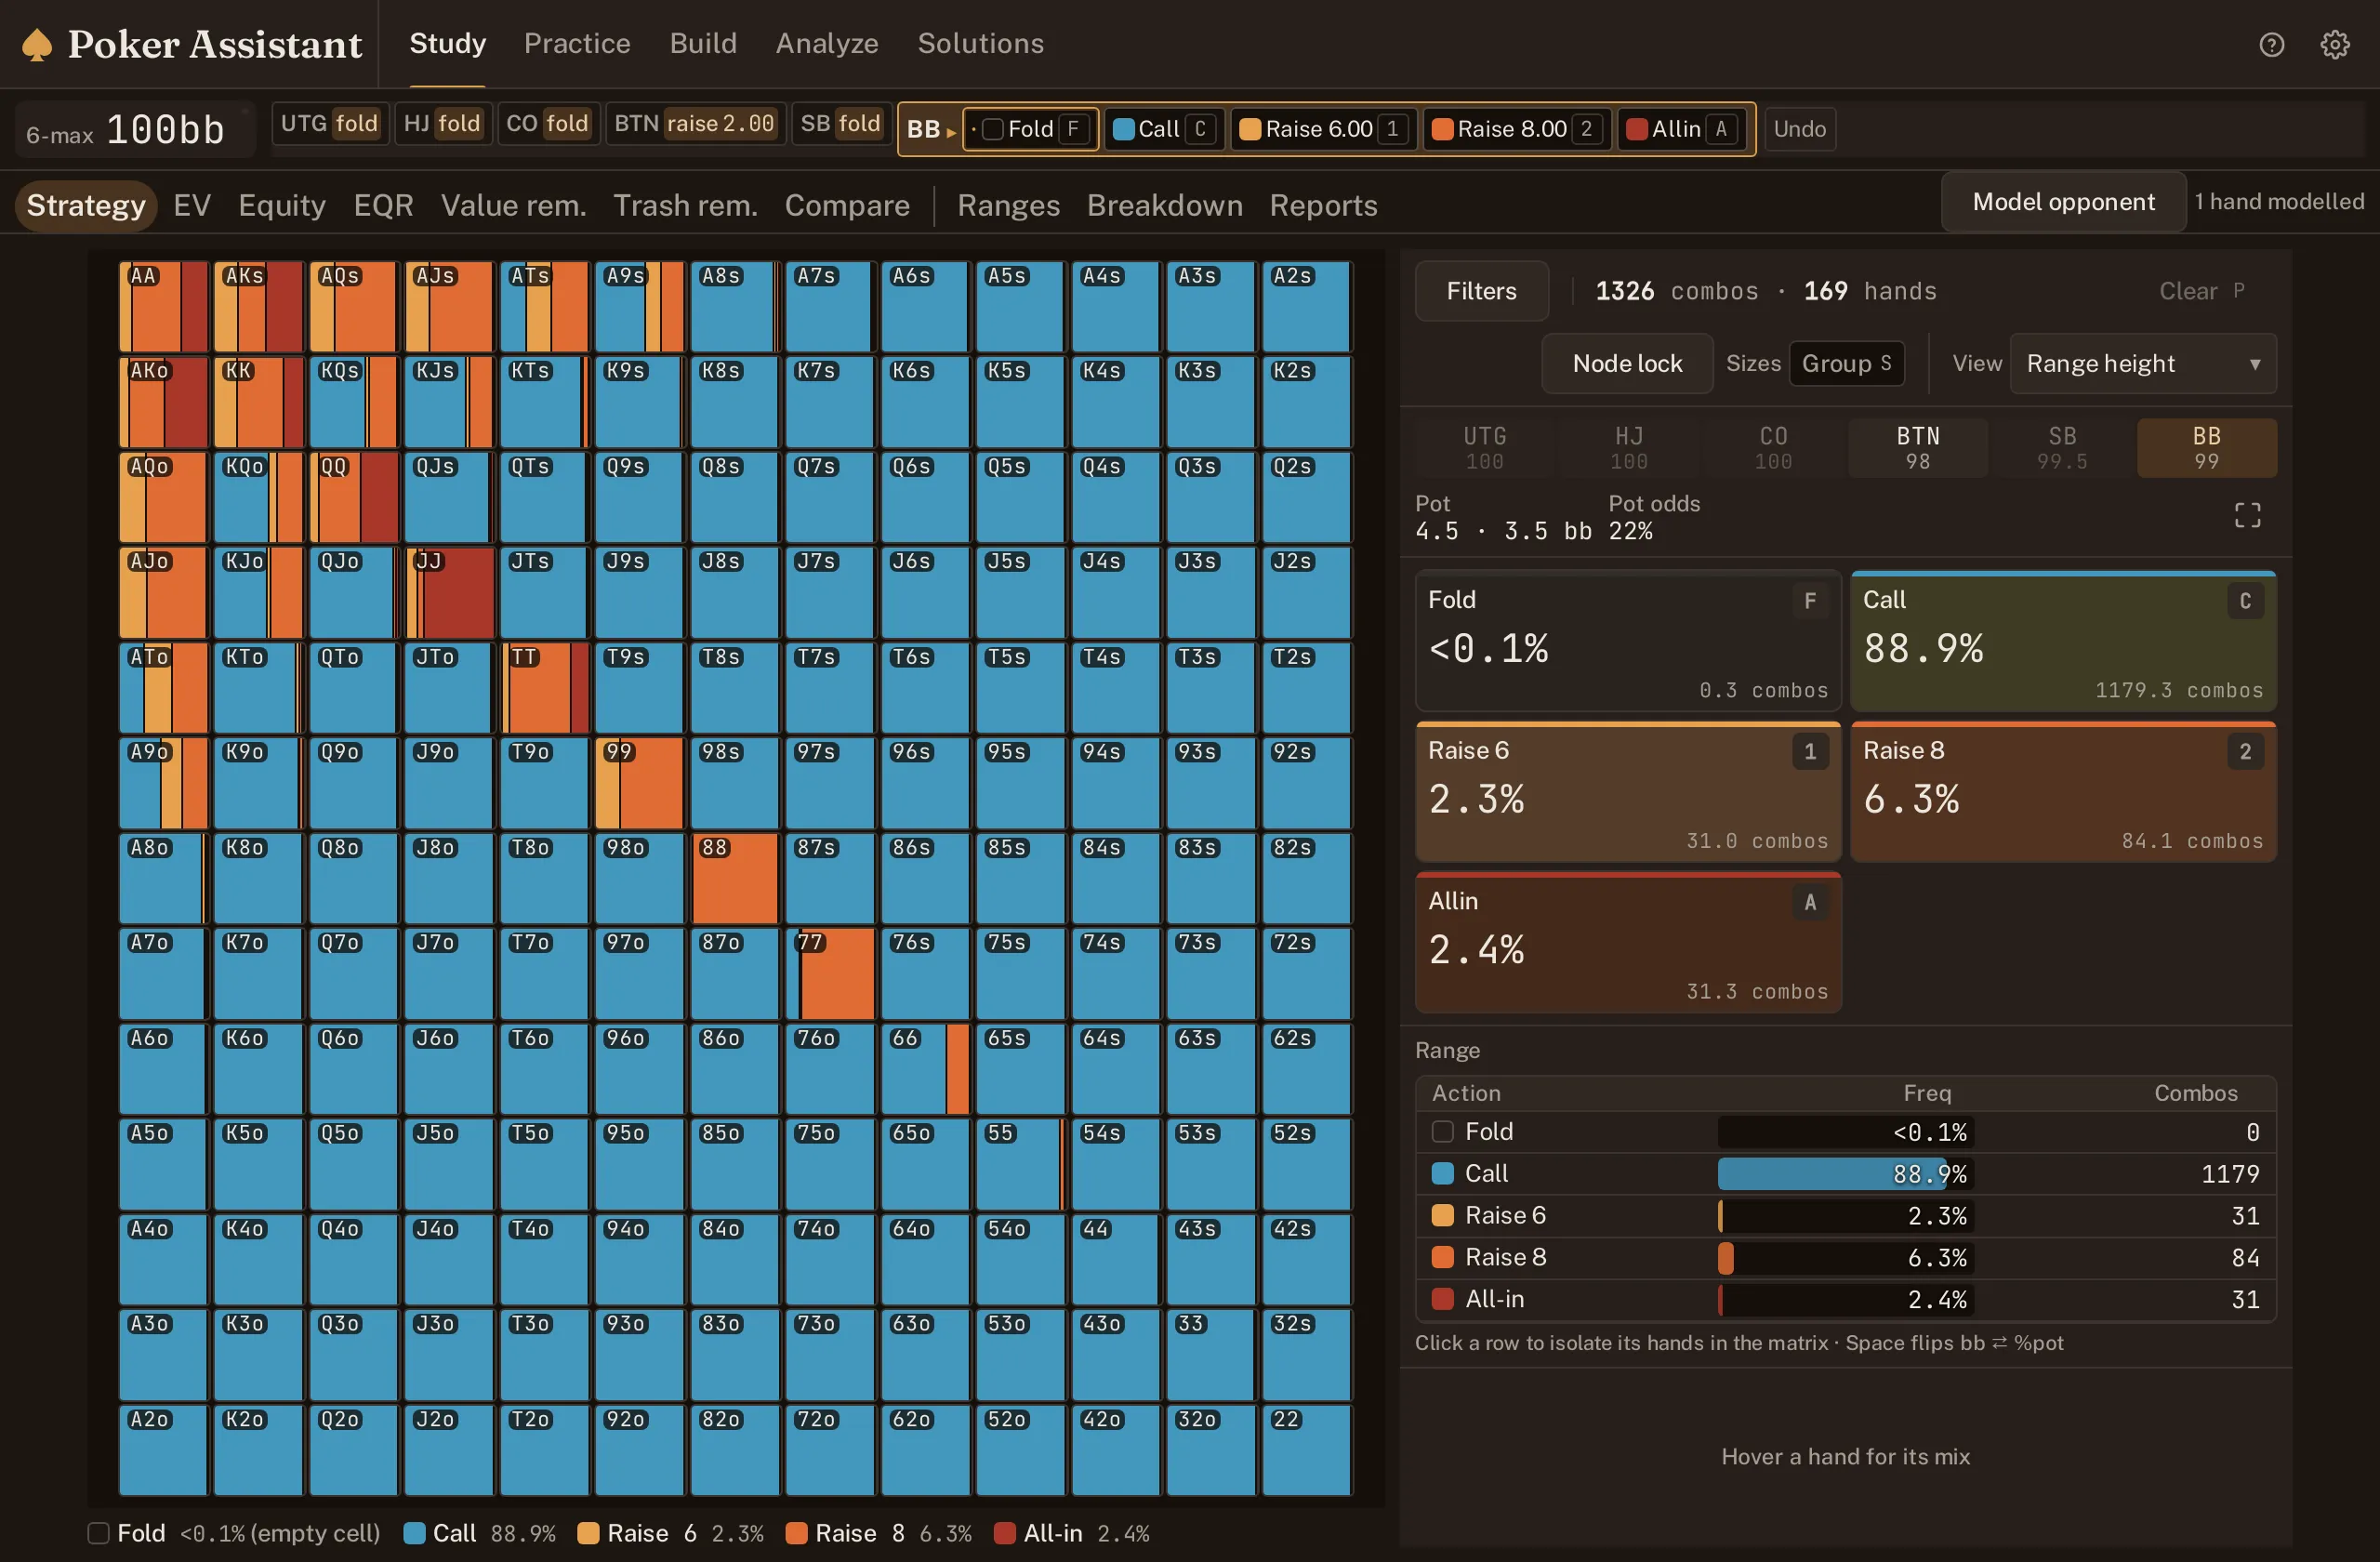Image resolution: width=2380 pixels, height=1562 pixels.
Task: Isolate the Raise 8 row in the Range table
Action: pyautogui.click(x=1845, y=1257)
